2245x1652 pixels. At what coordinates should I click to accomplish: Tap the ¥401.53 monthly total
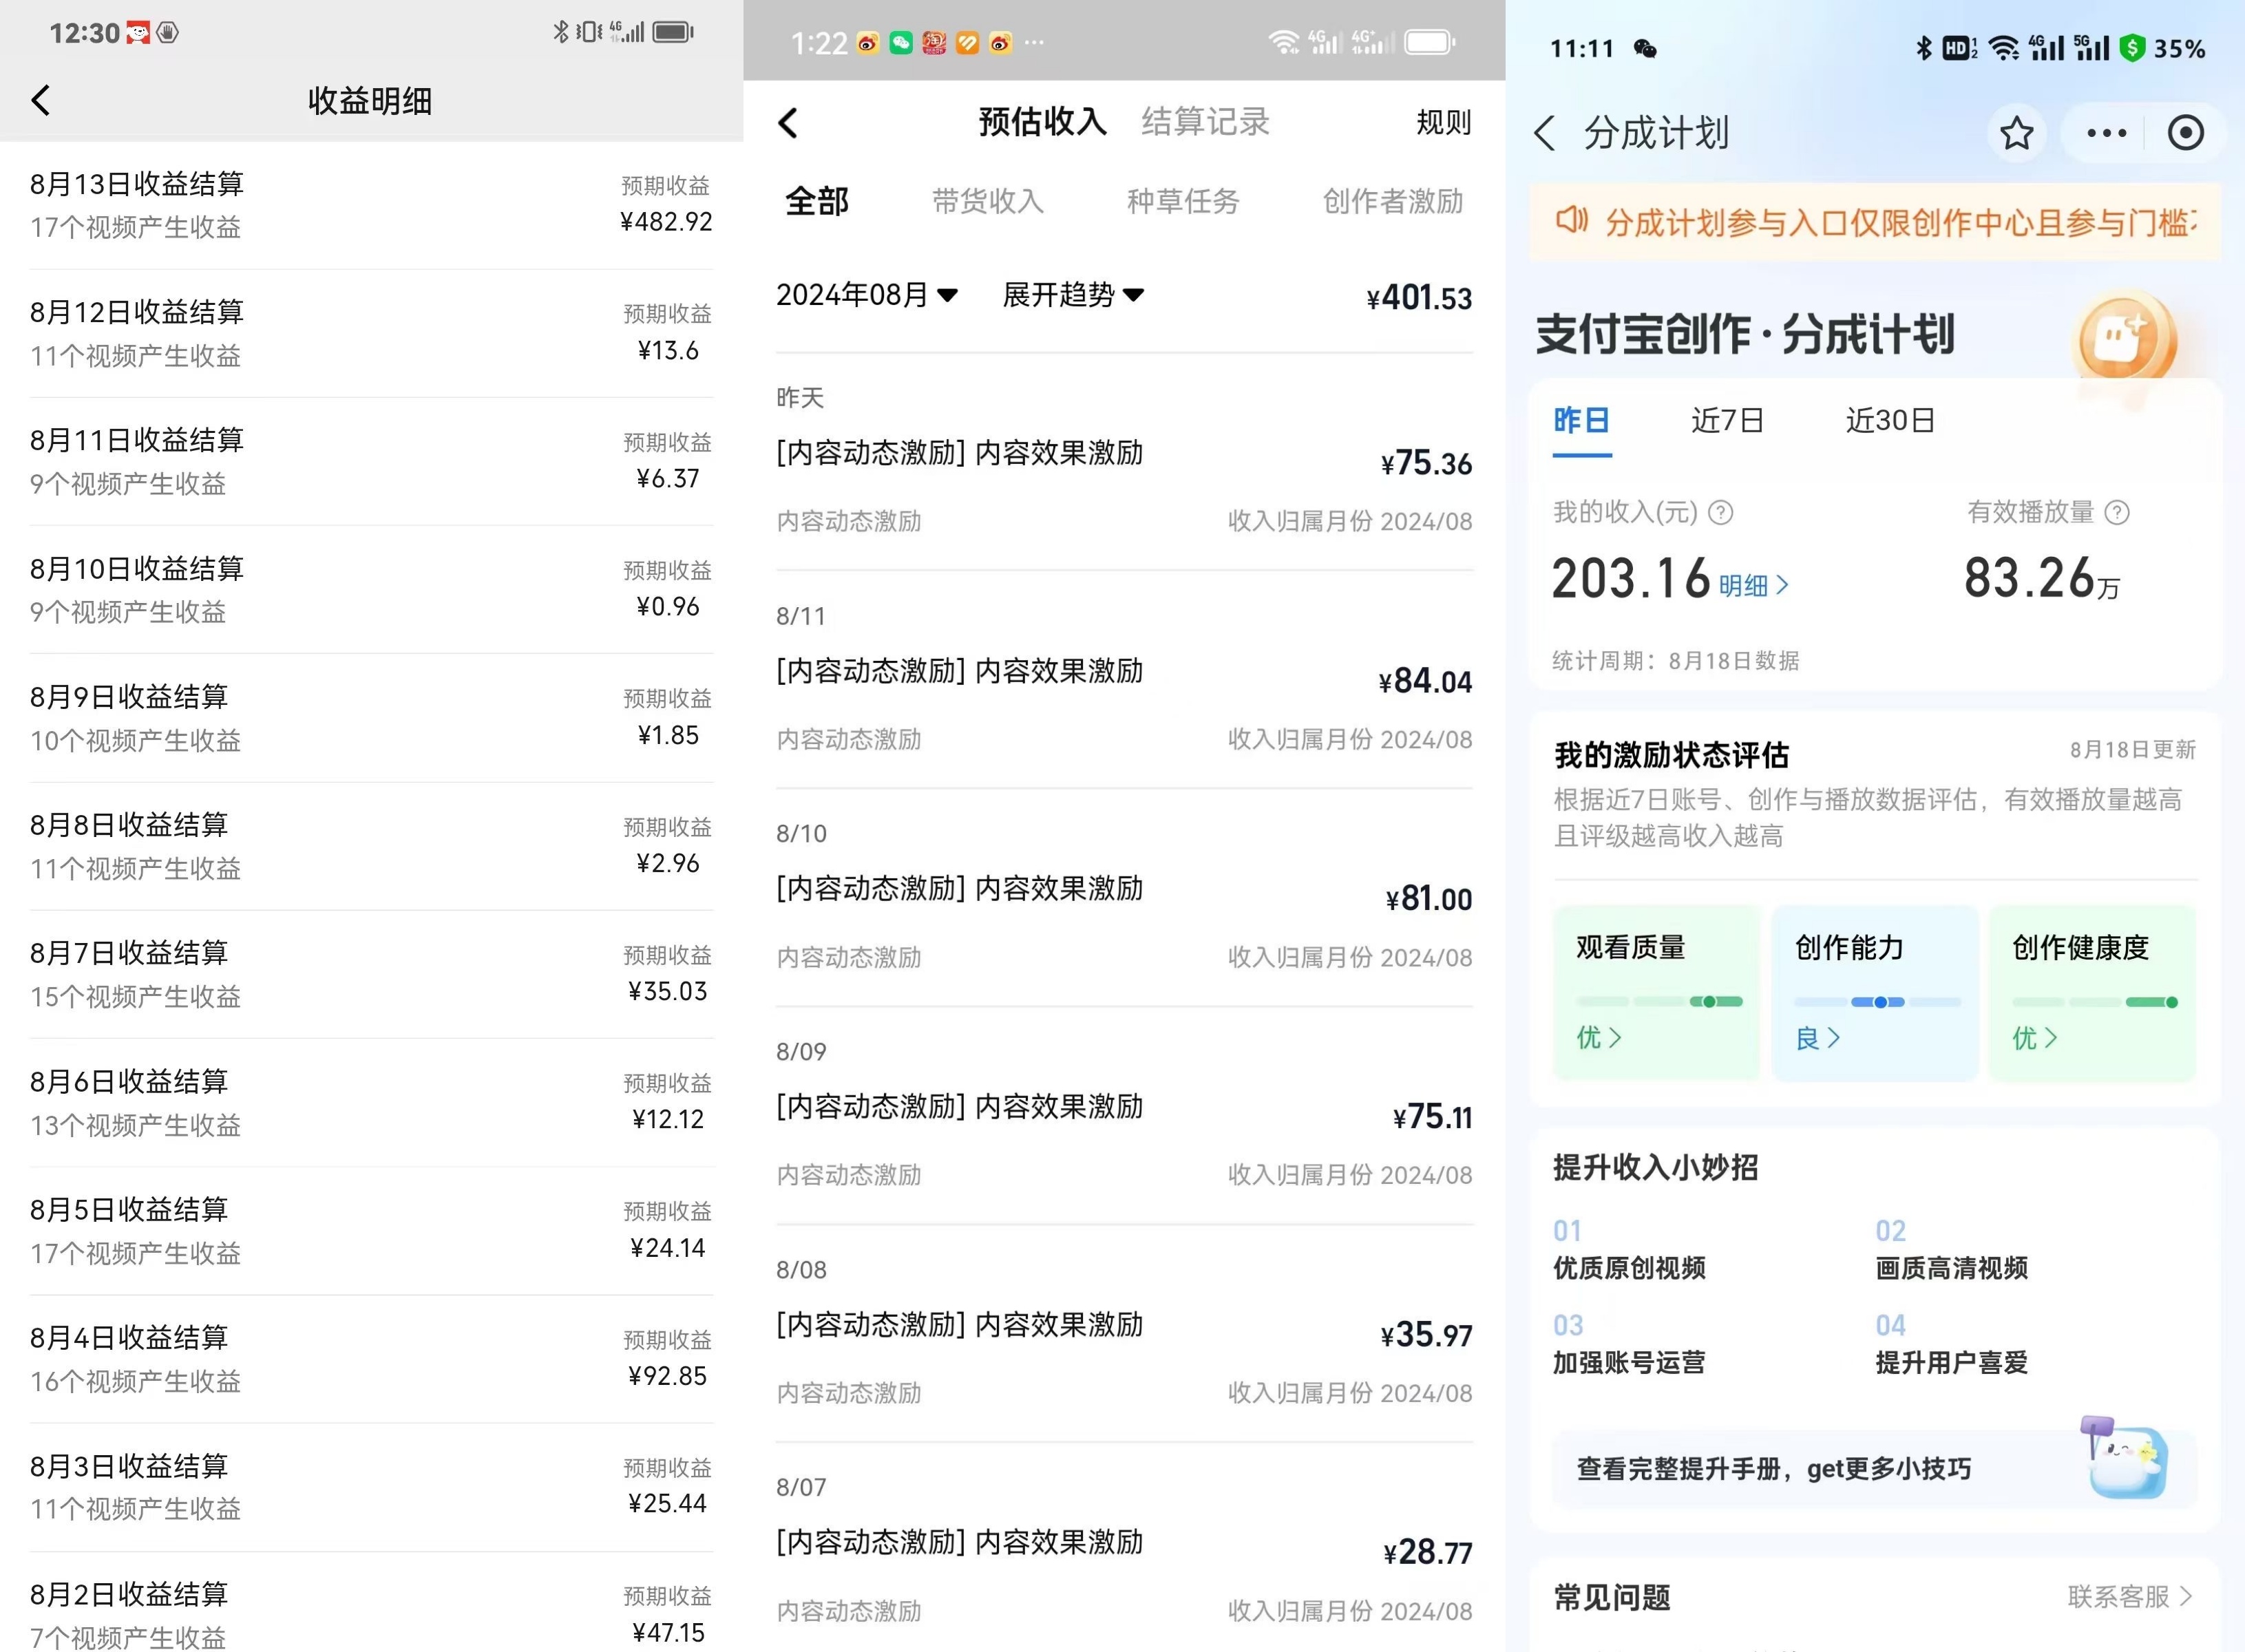pyautogui.click(x=1419, y=297)
